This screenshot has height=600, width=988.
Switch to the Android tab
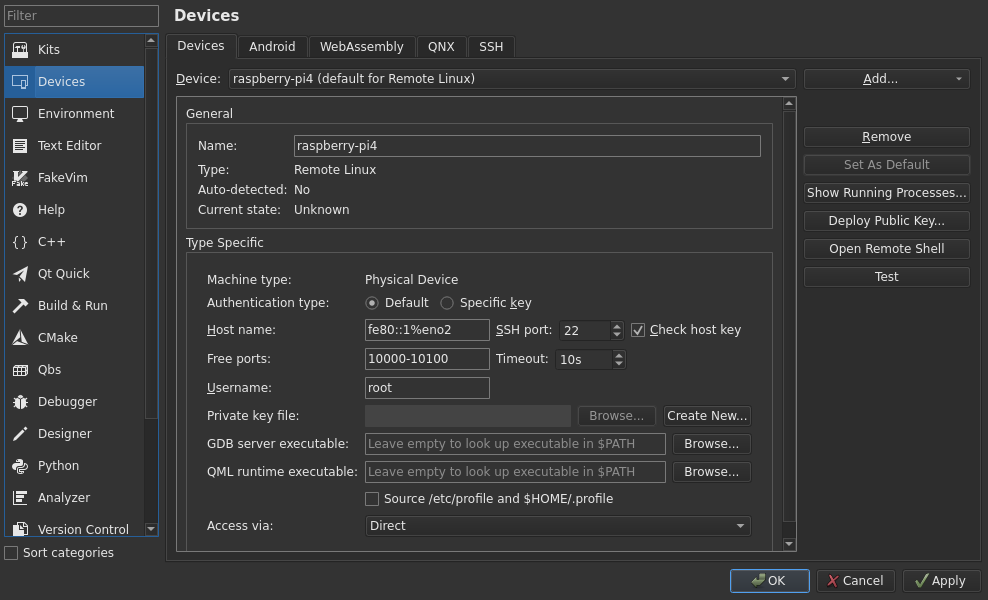272,47
